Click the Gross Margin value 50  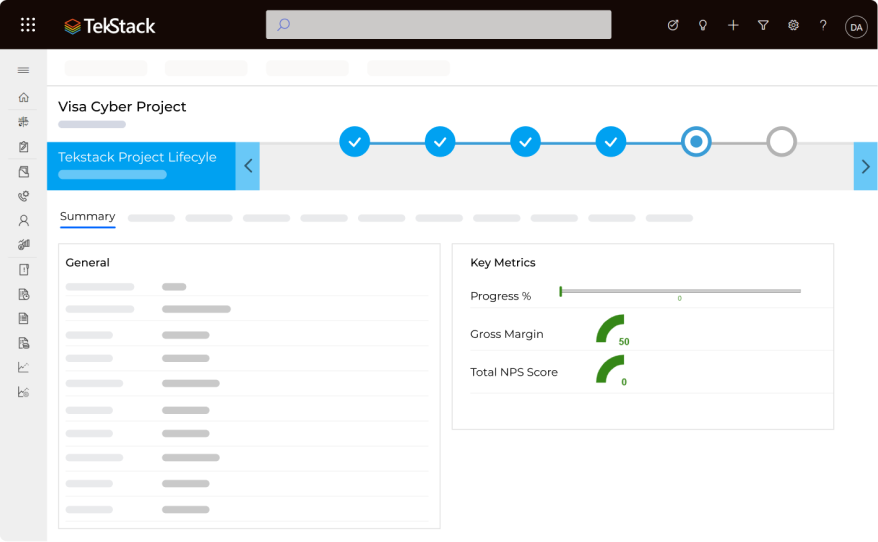(x=624, y=342)
